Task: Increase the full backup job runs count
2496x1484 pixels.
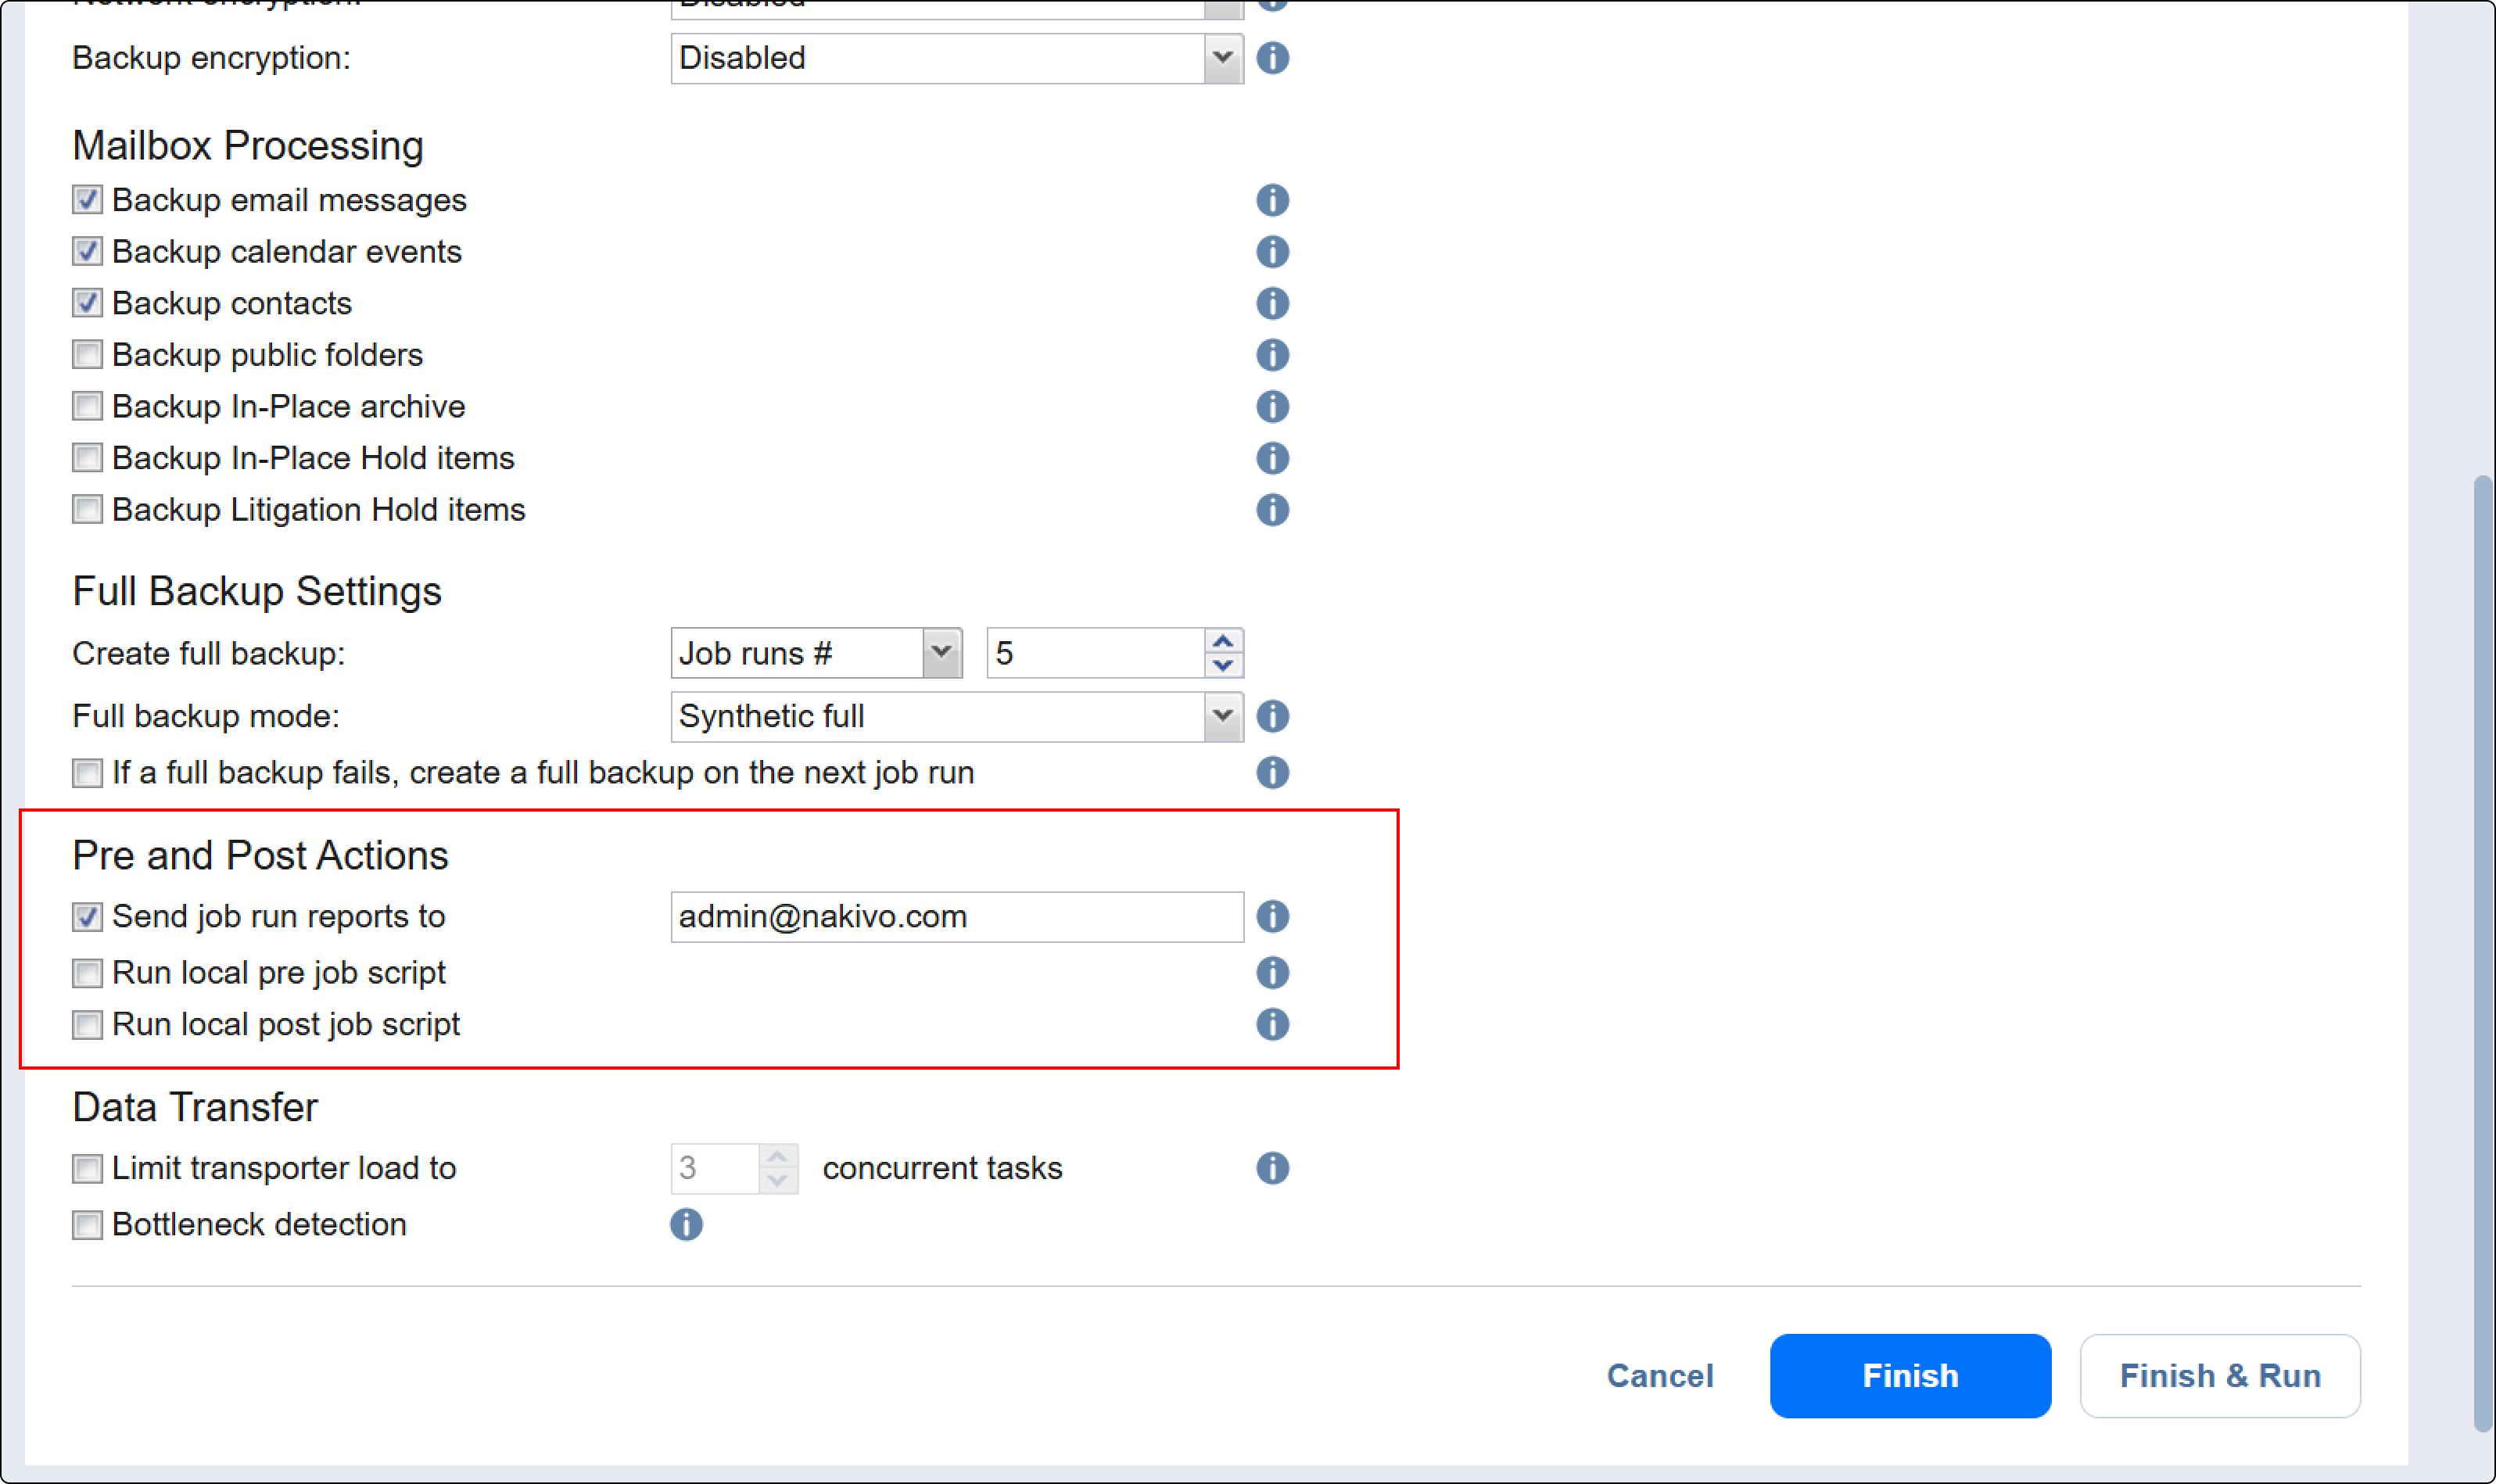Action: click(1223, 641)
